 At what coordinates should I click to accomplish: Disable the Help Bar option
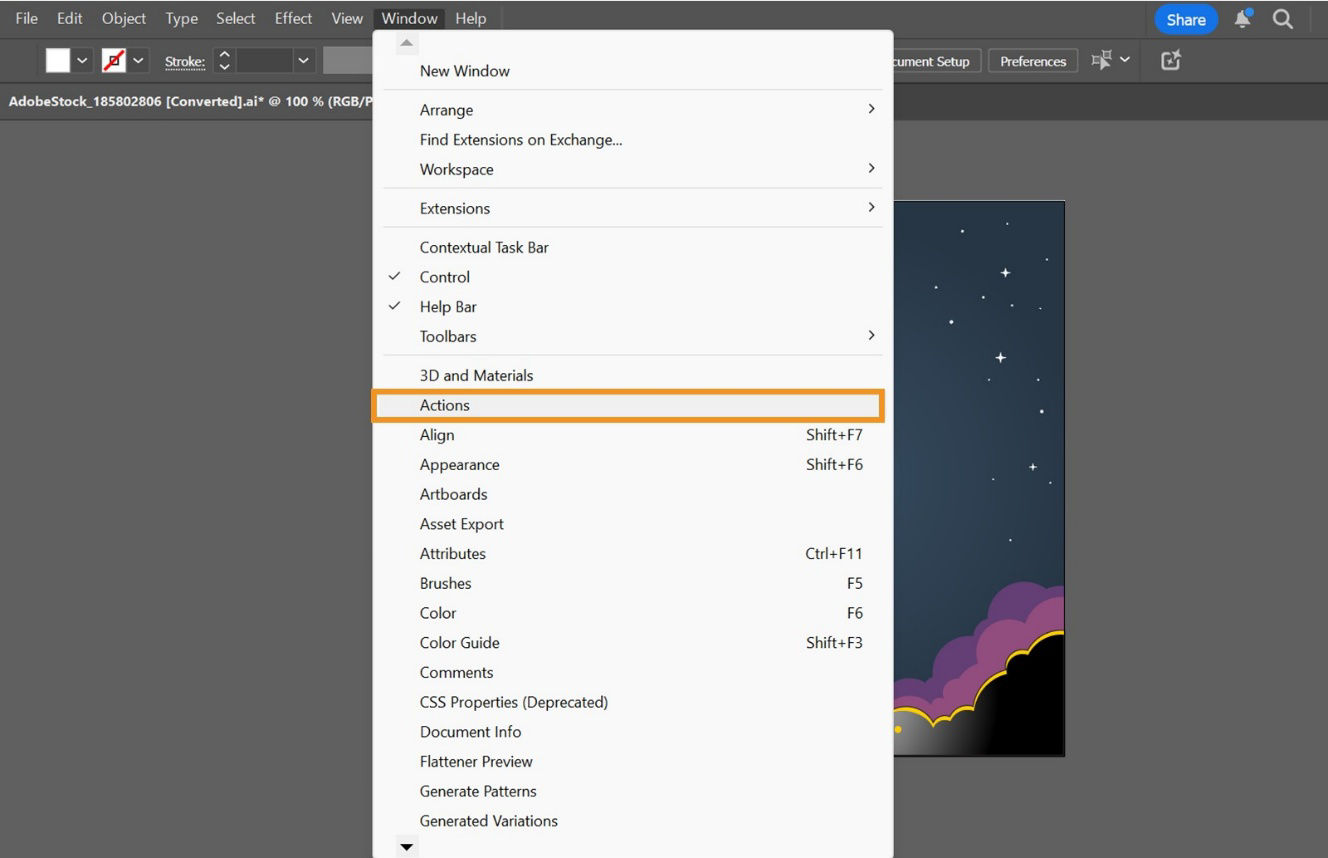click(448, 306)
